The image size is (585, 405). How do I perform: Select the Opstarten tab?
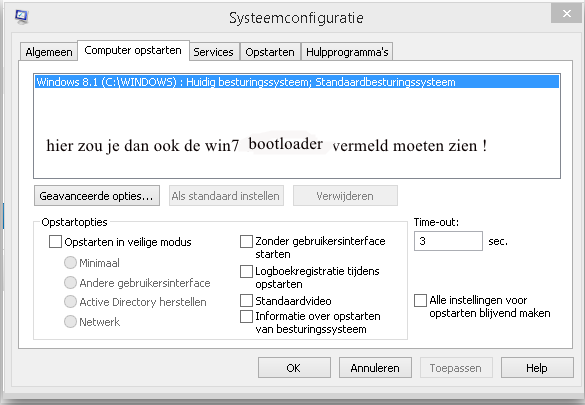(270, 52)
